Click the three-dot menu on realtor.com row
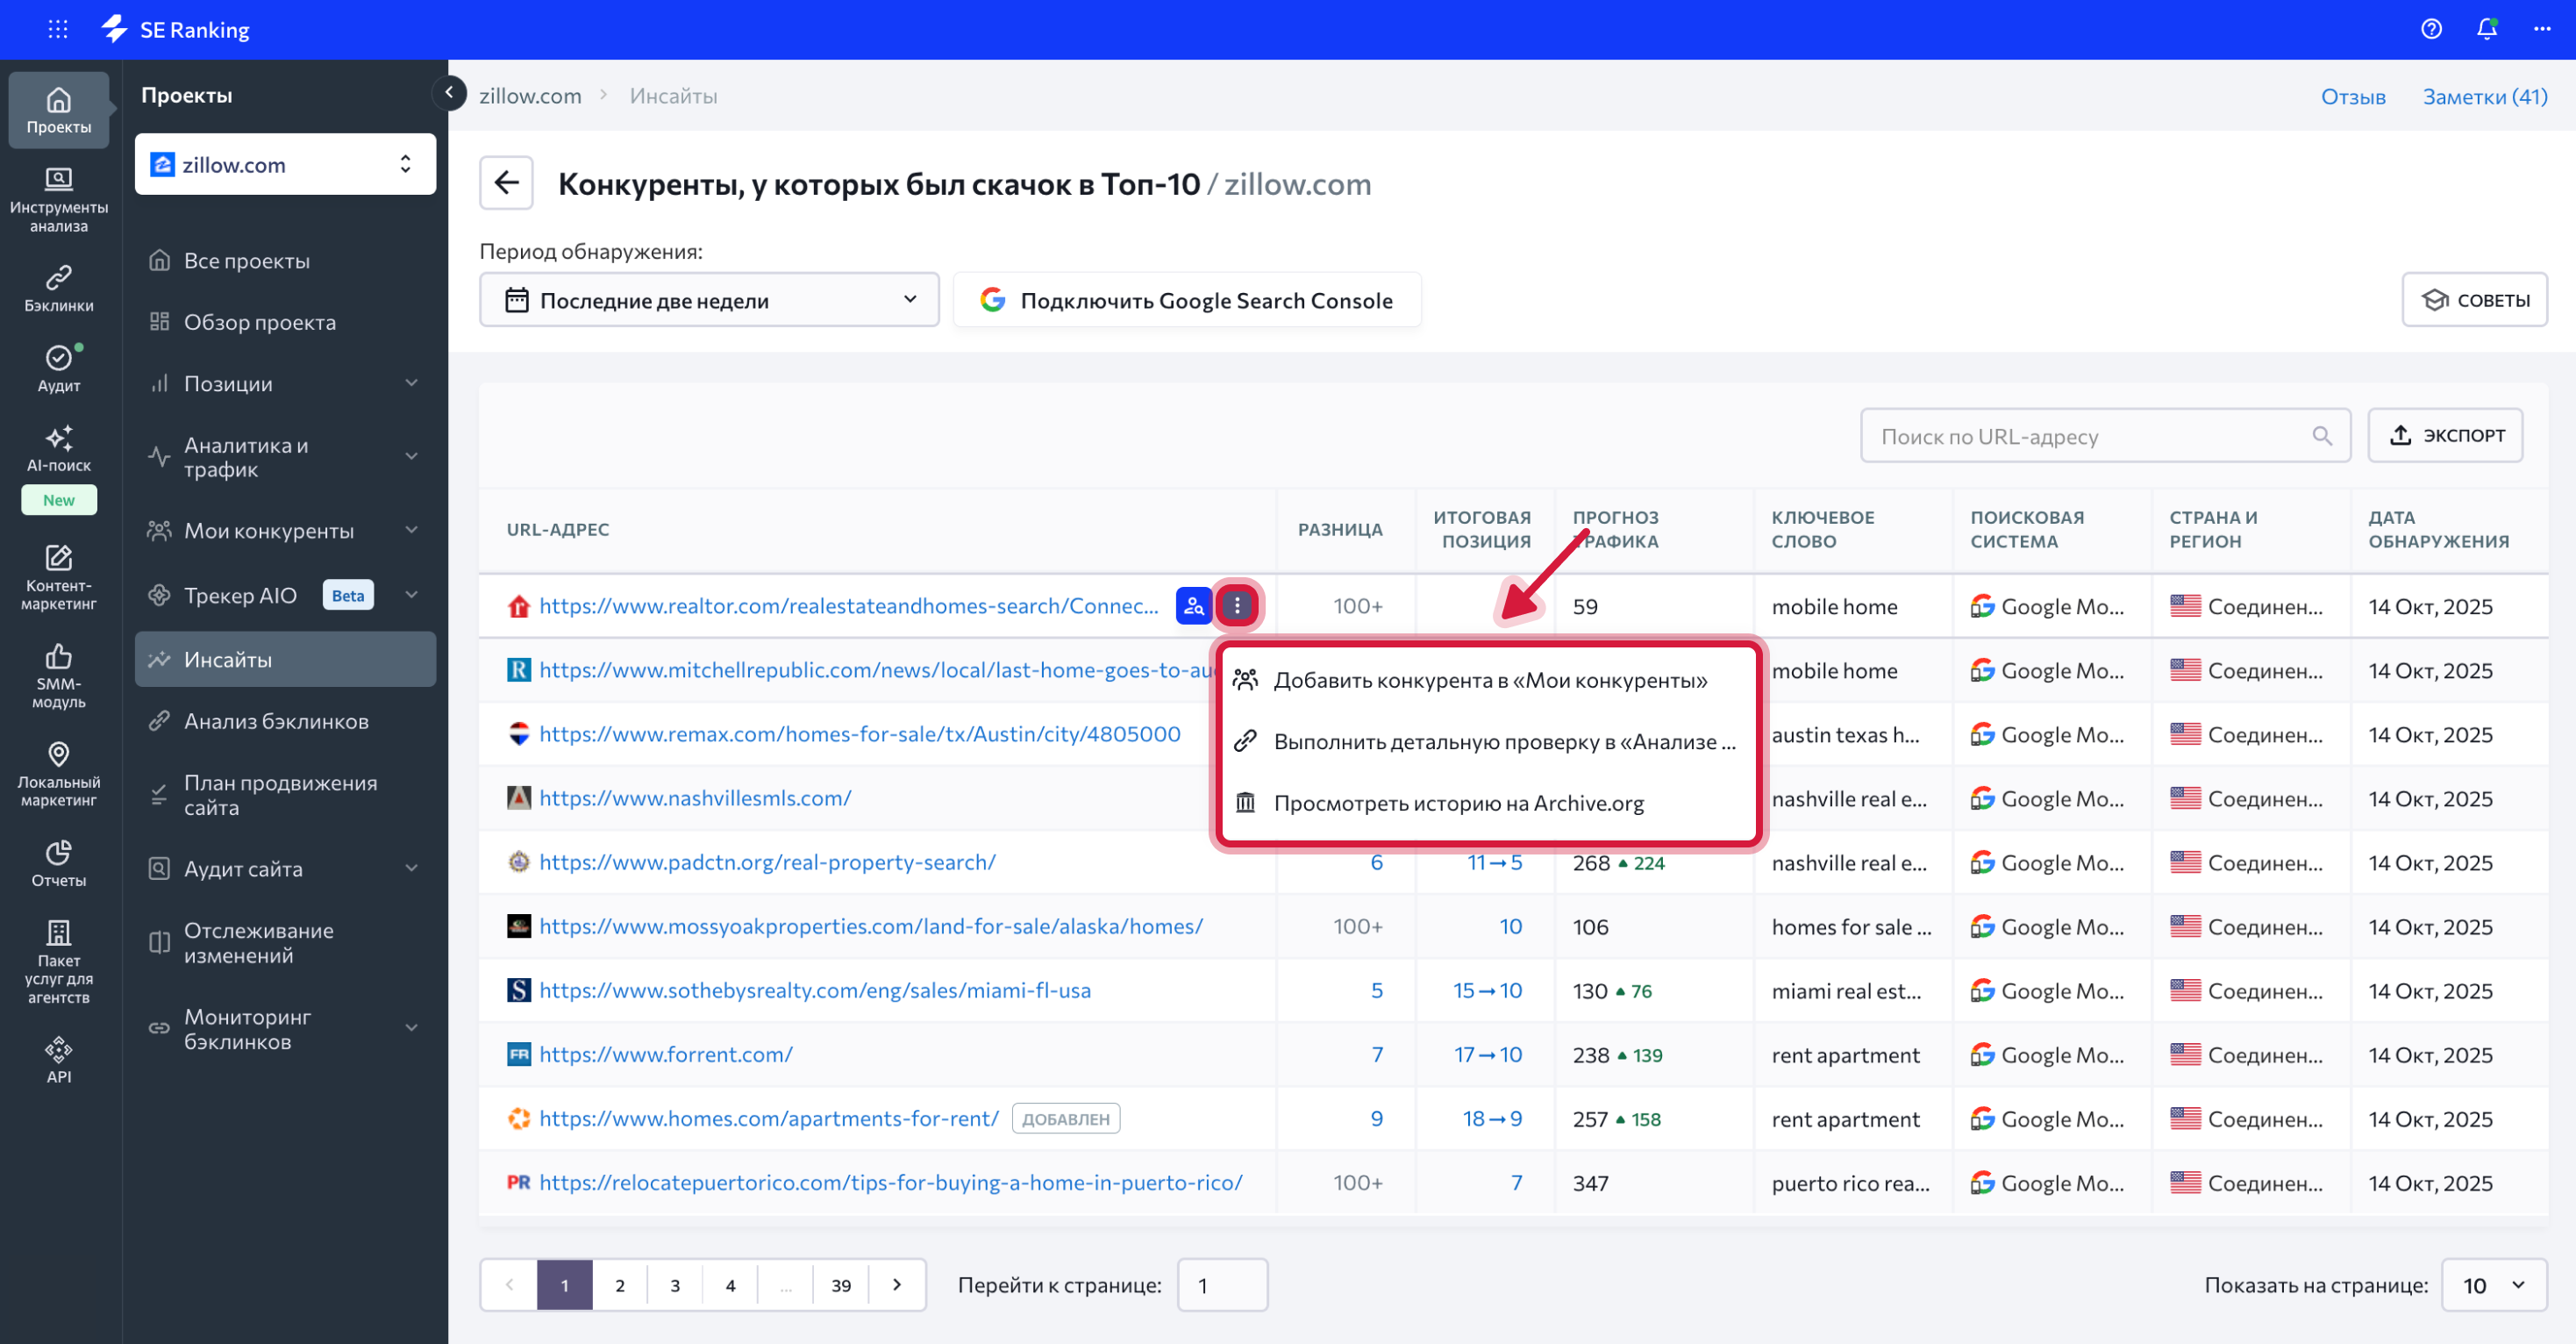 [1237, 606]
